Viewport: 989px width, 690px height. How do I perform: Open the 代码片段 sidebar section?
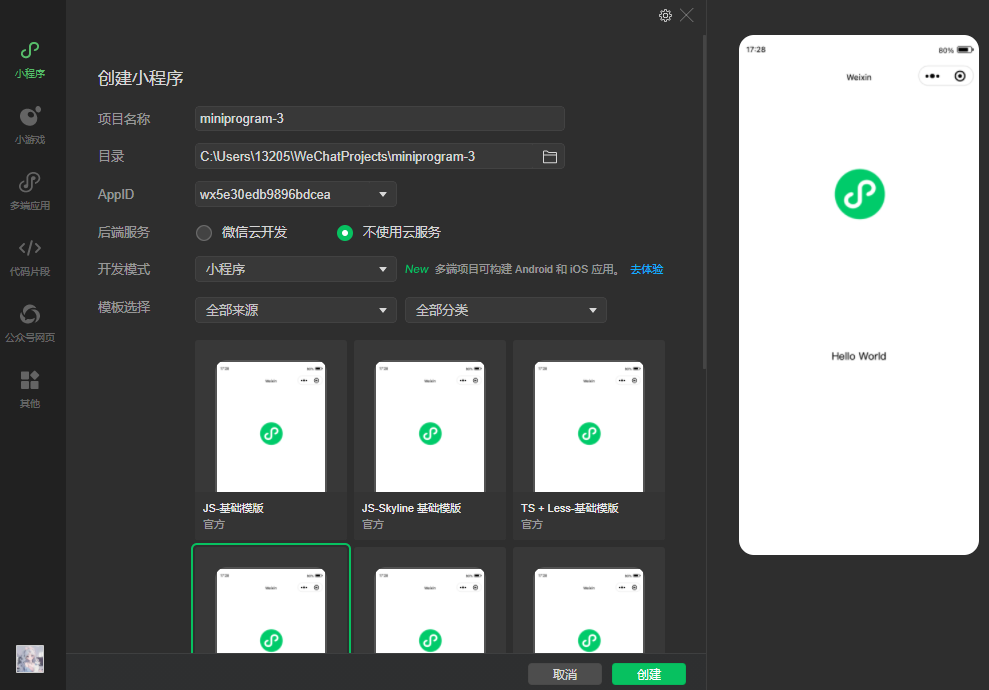tap(30, 258)
